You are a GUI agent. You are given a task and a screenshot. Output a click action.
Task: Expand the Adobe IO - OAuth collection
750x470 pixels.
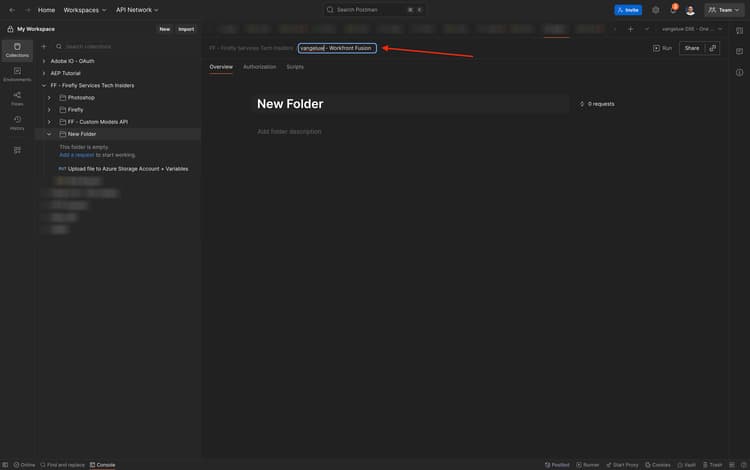pyautogui.click(x=44, y=61)
